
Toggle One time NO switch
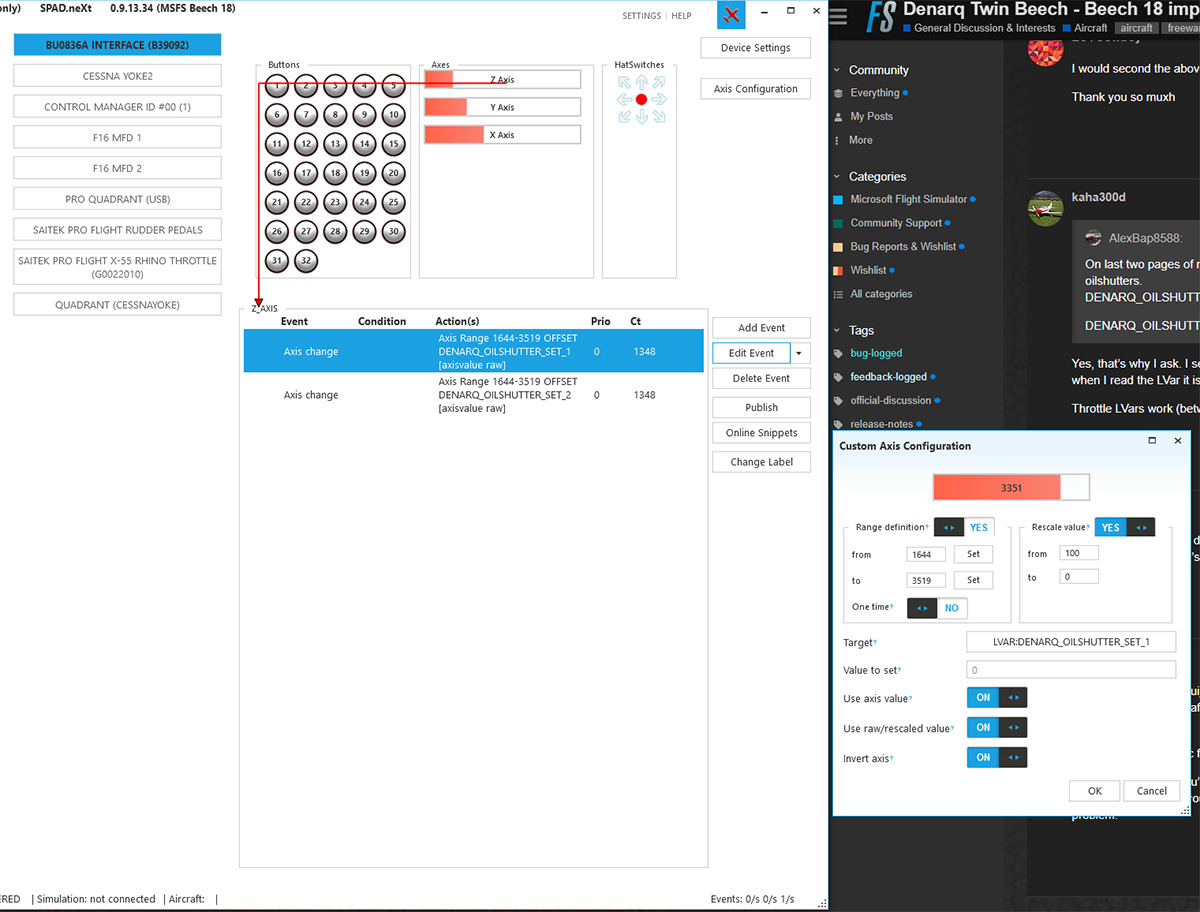937,608
